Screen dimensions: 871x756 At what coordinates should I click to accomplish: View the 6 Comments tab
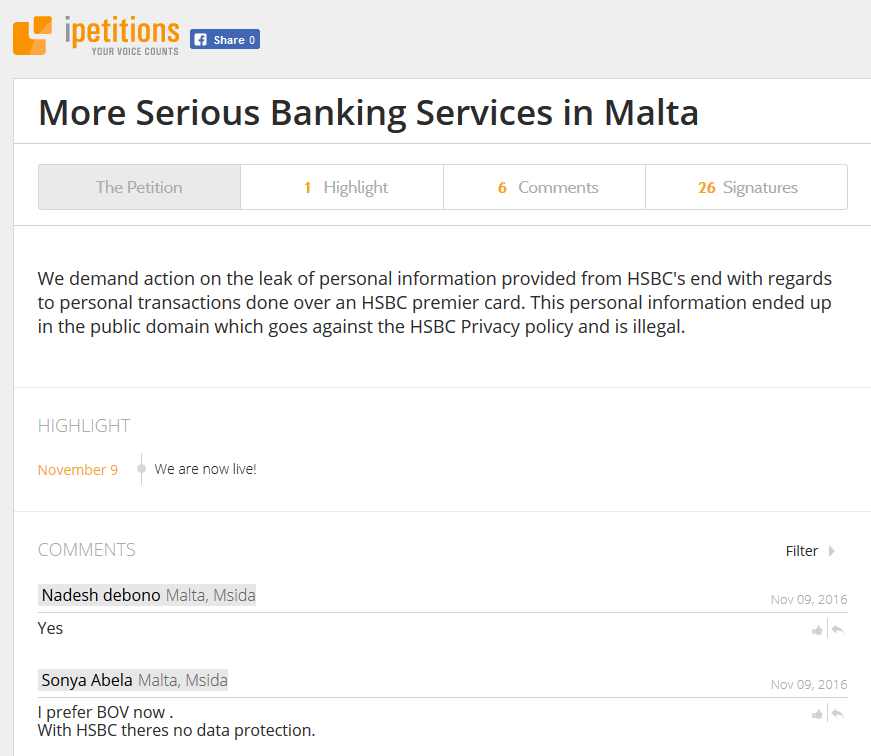coord(544,187)
